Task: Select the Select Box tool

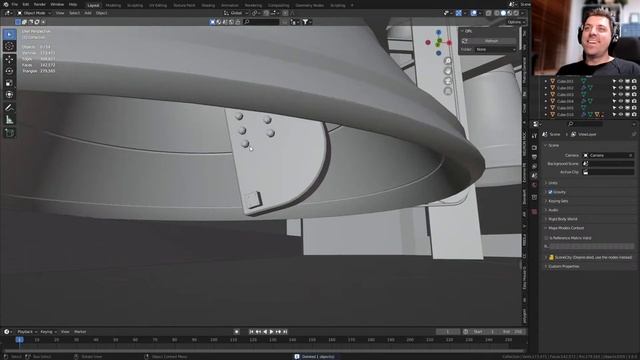Action: [x=9, y=35]
